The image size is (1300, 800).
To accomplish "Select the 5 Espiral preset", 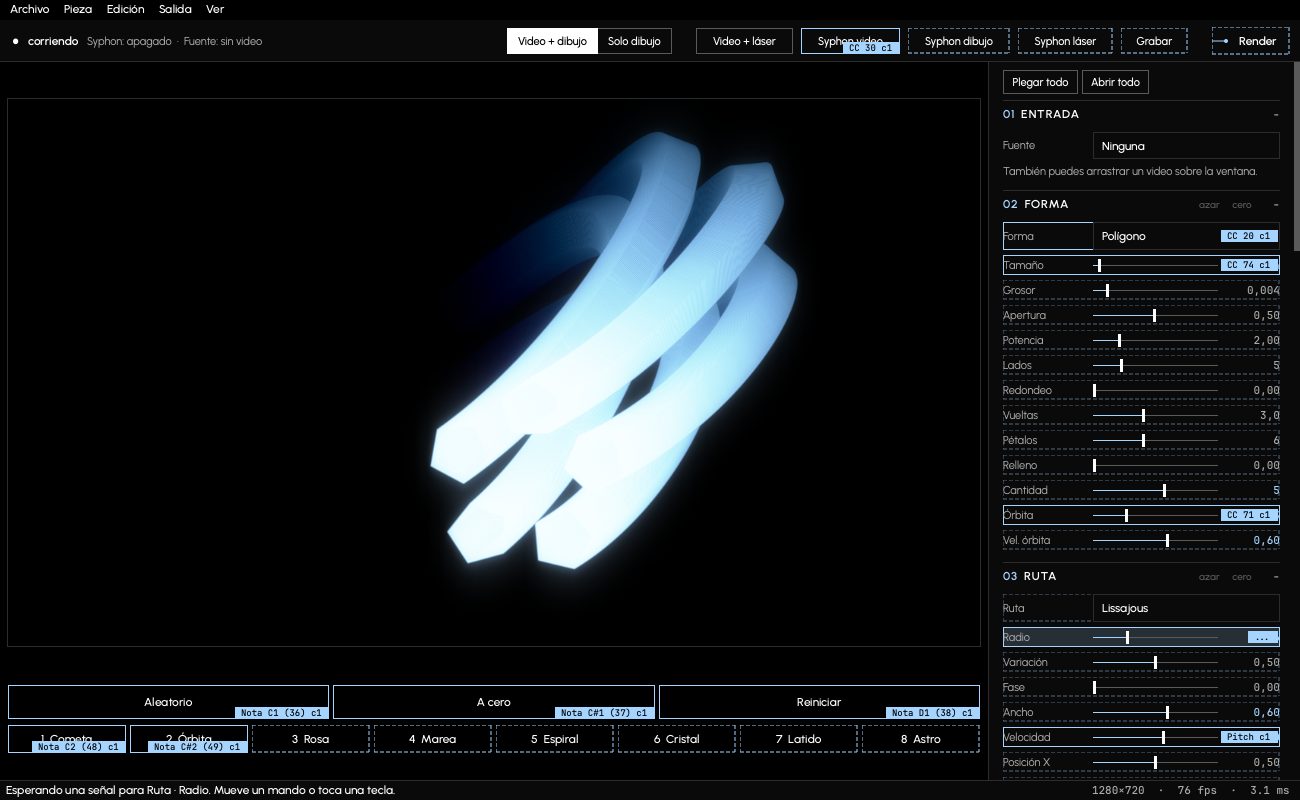I will (555, 739).
